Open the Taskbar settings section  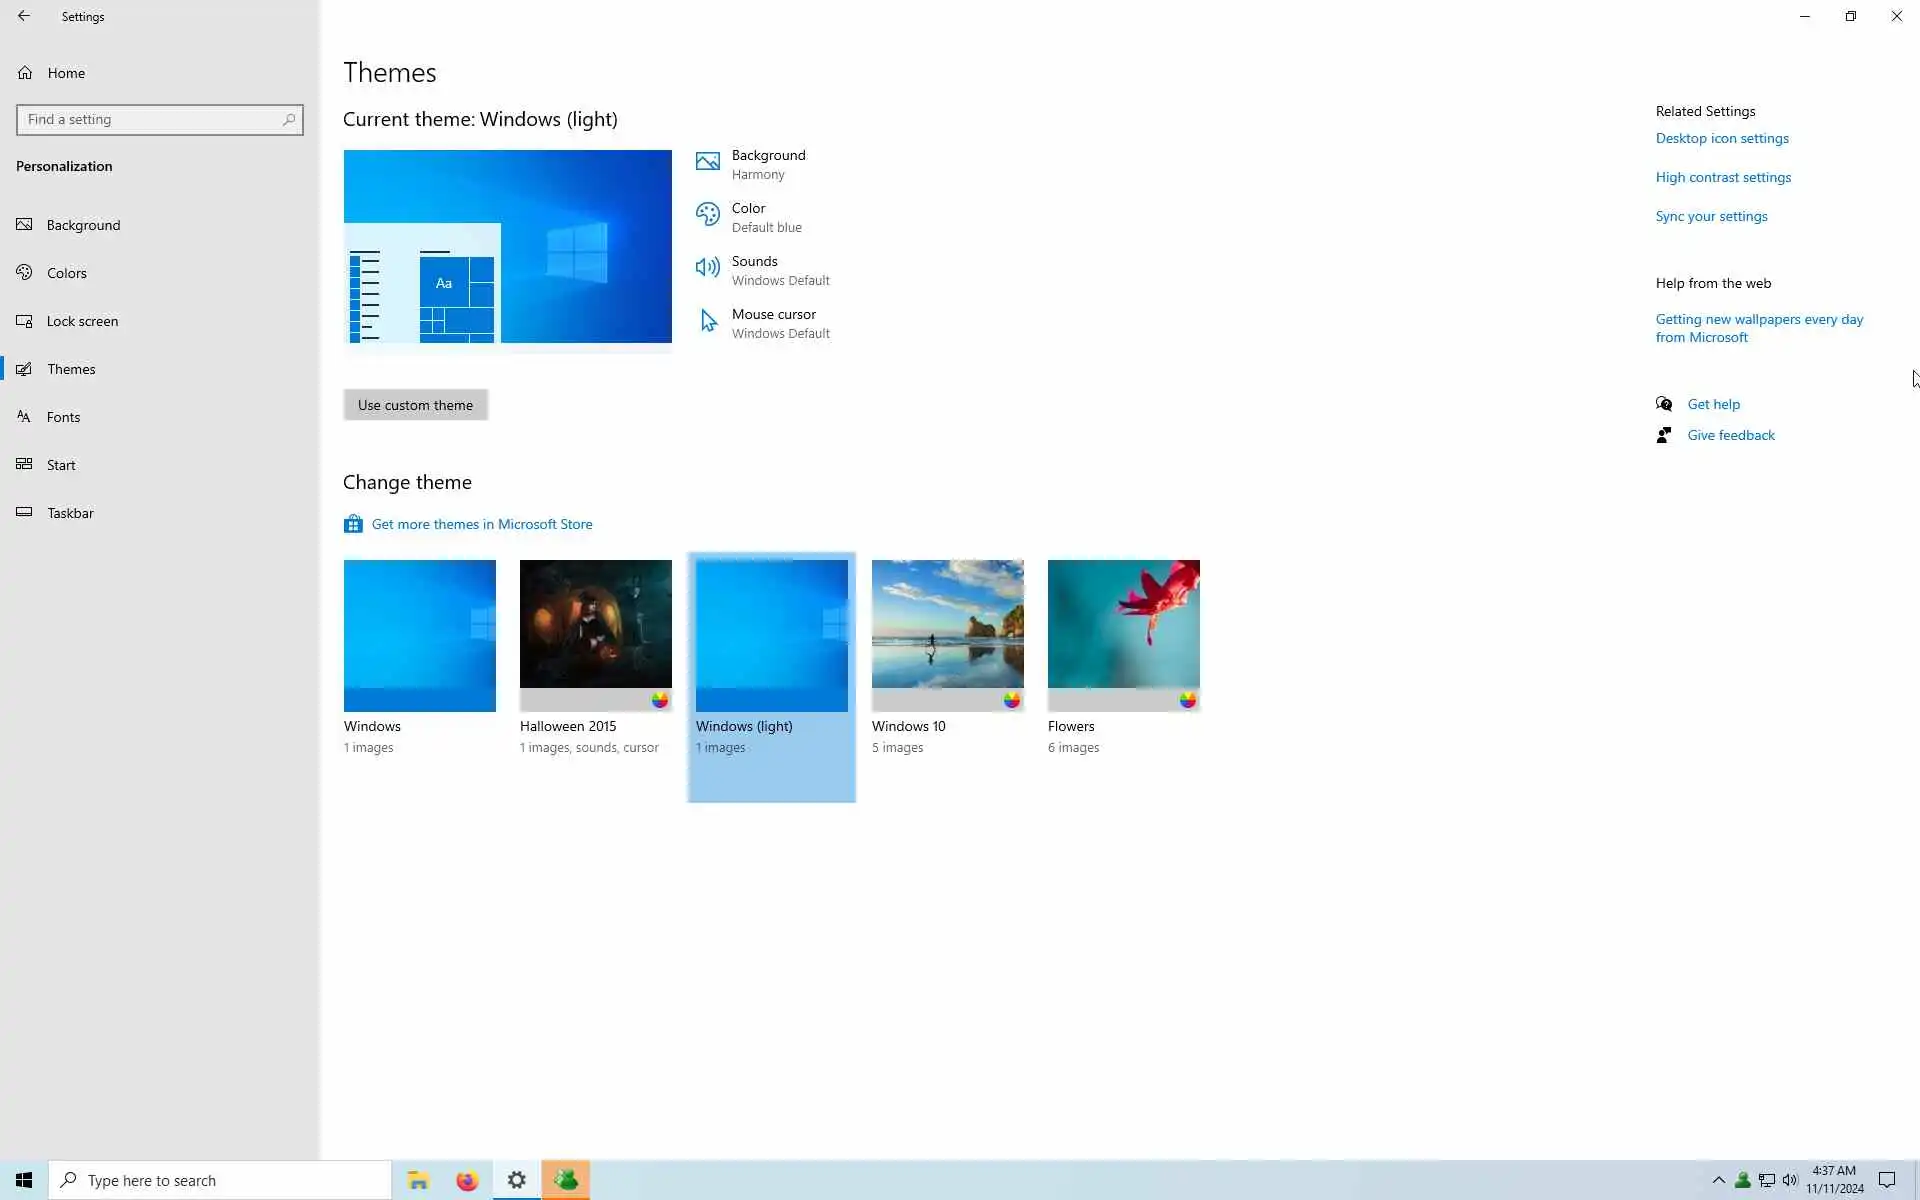pyautogui.click(x=70, y=513)
